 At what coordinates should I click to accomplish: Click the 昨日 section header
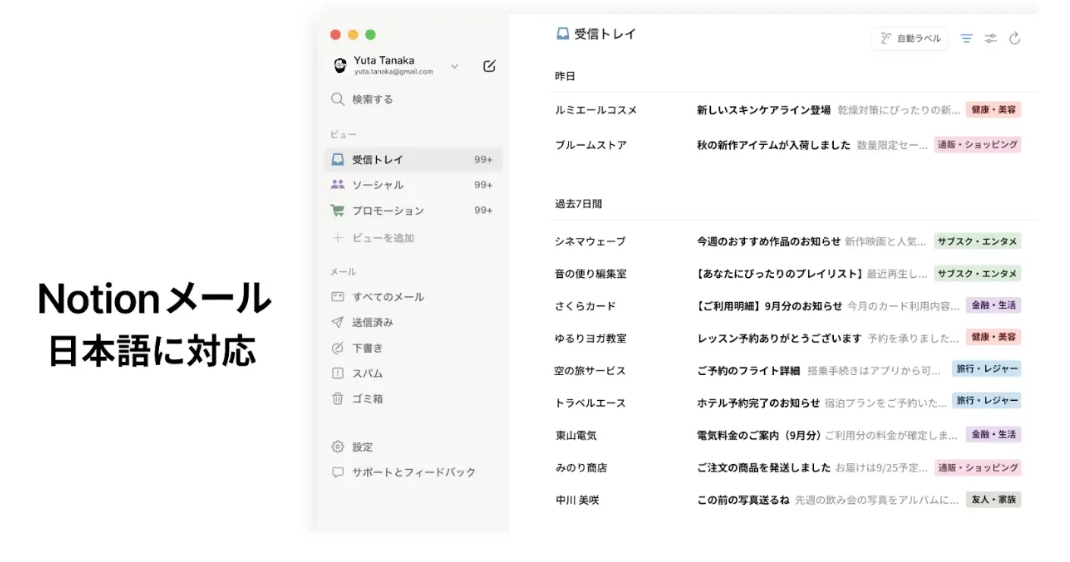pos(565,76)
